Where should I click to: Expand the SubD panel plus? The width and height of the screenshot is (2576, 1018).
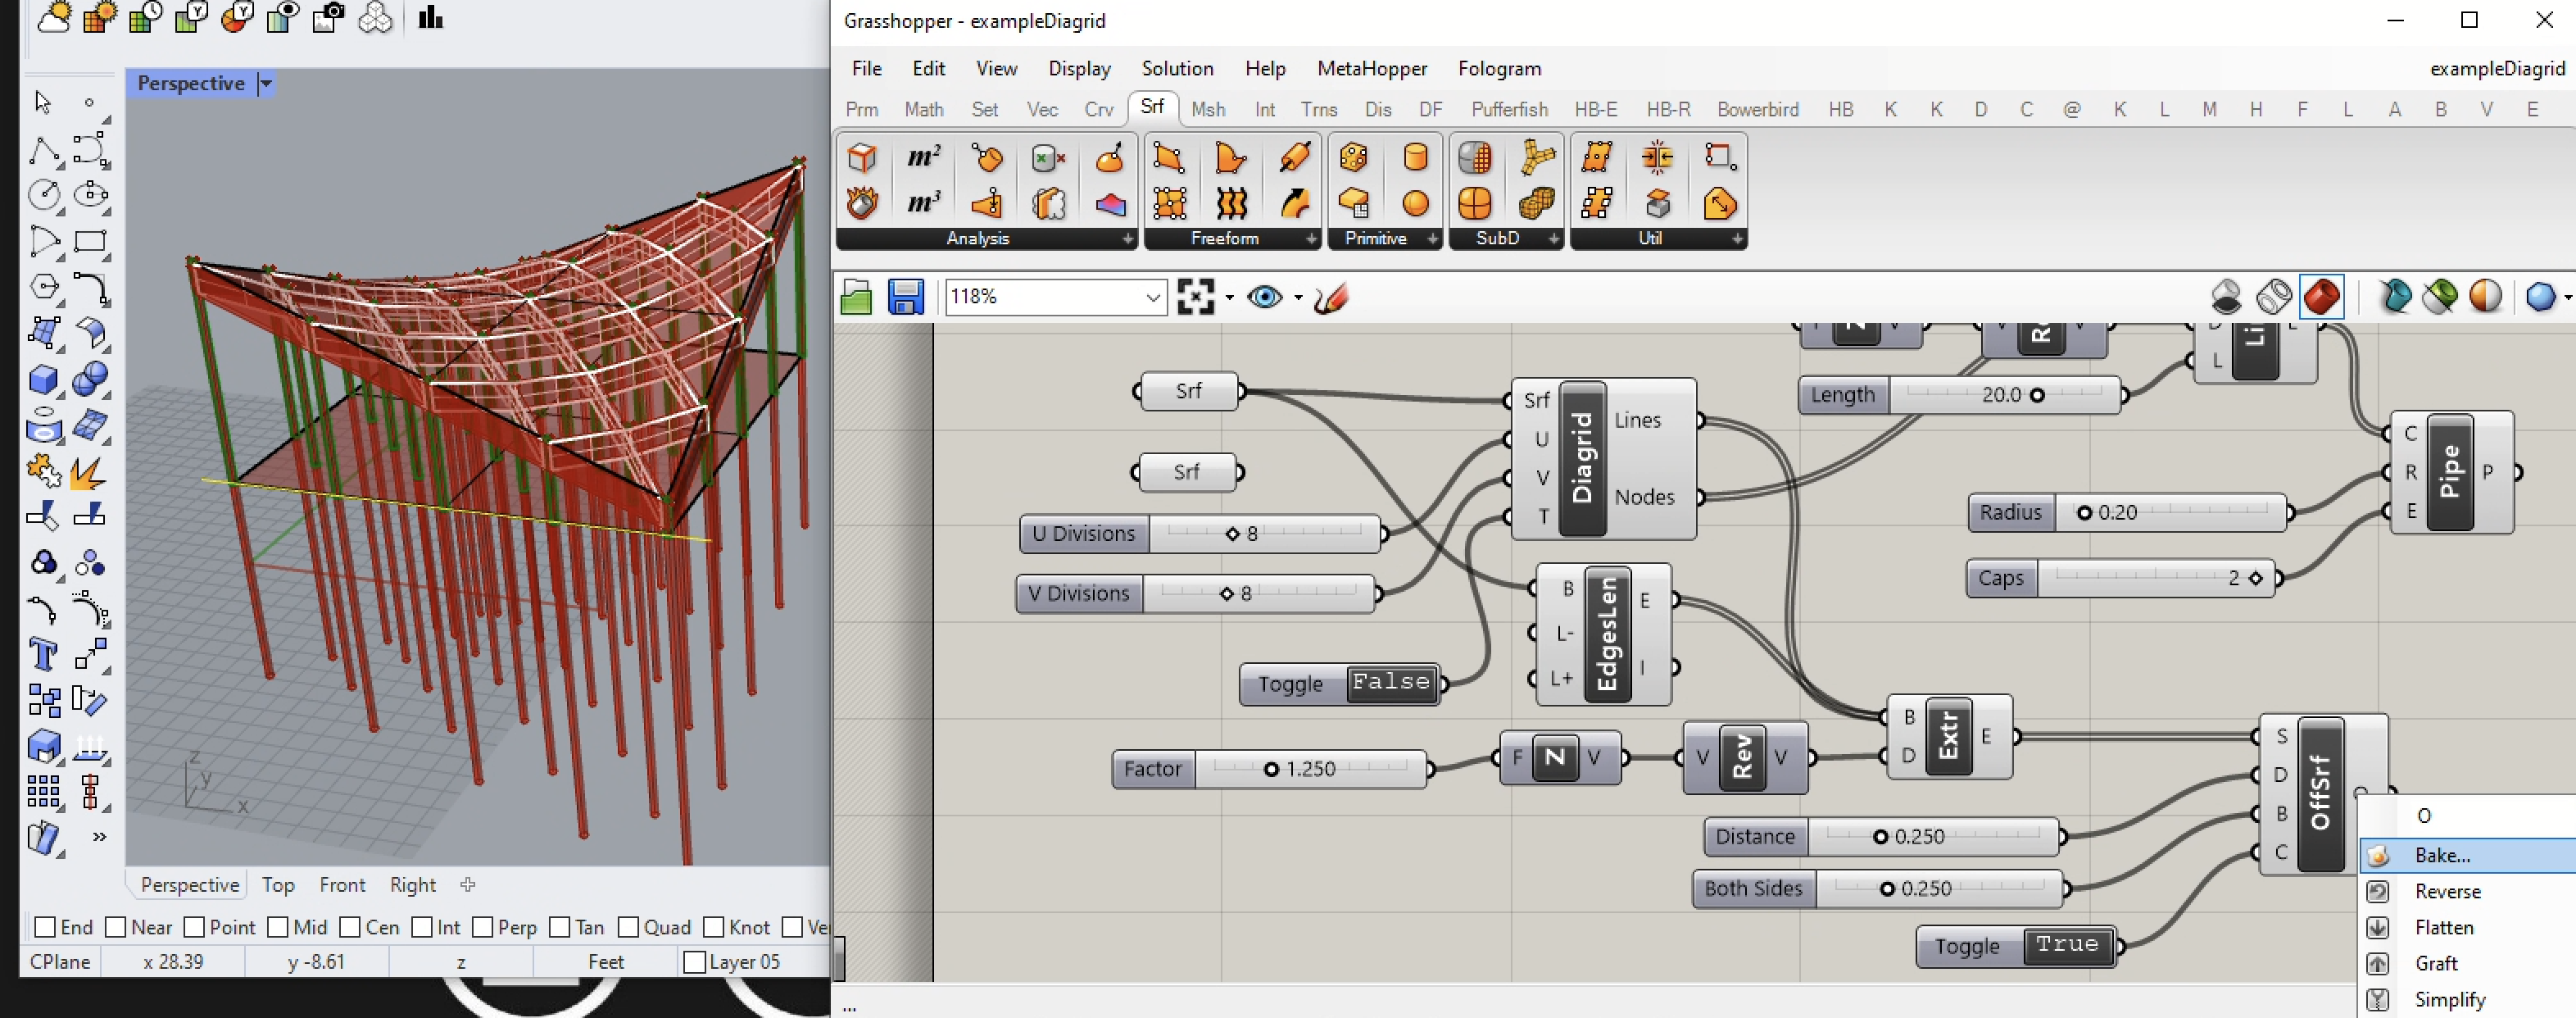(x=1553, y=239)
